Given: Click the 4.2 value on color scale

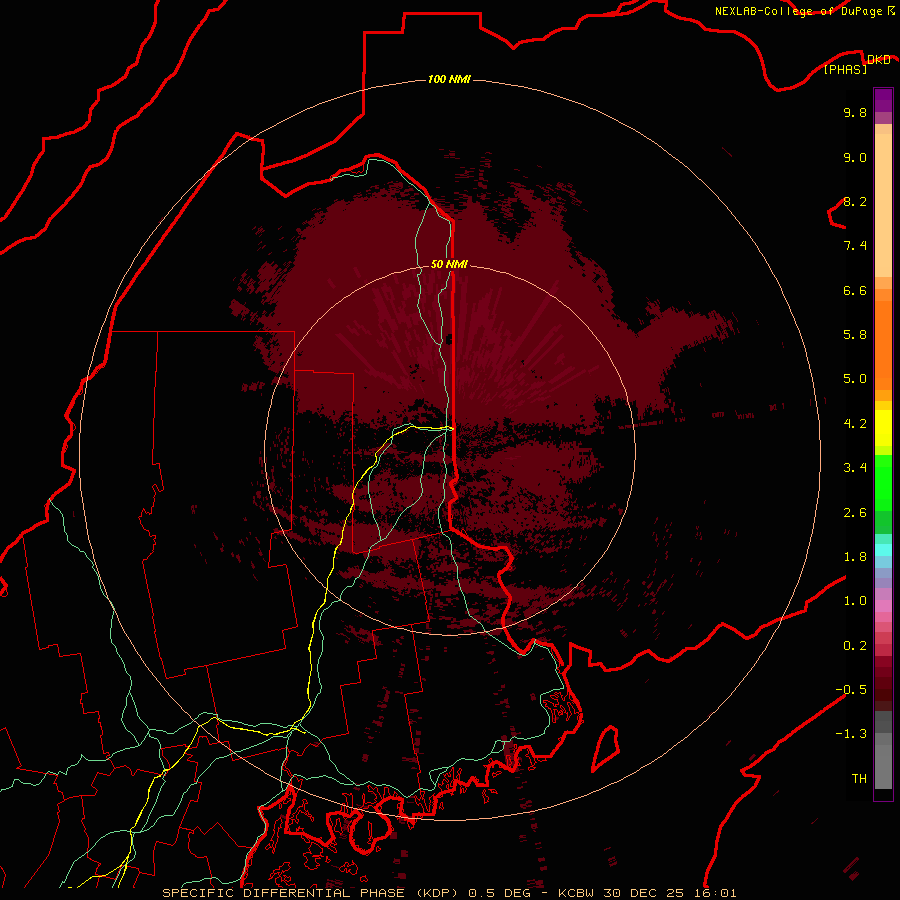Looking at the screenshot, I should point(855,424).
